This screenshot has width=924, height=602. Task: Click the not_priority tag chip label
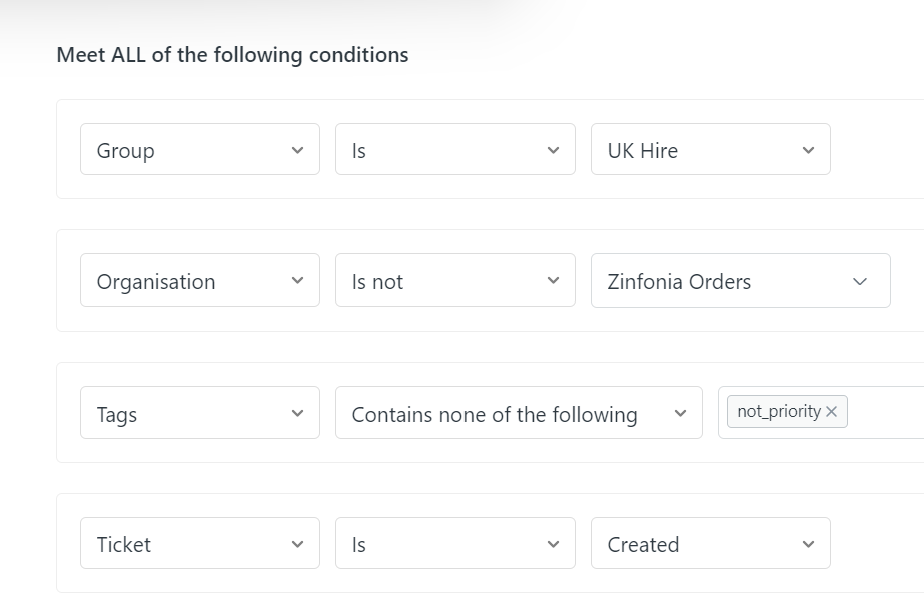(x=778, y=412)
